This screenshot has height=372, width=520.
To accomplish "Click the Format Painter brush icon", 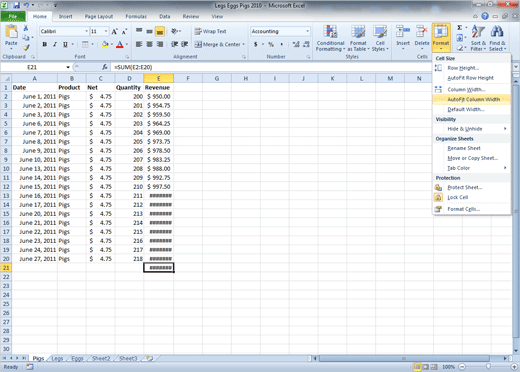I will click(x=26, y=48).
